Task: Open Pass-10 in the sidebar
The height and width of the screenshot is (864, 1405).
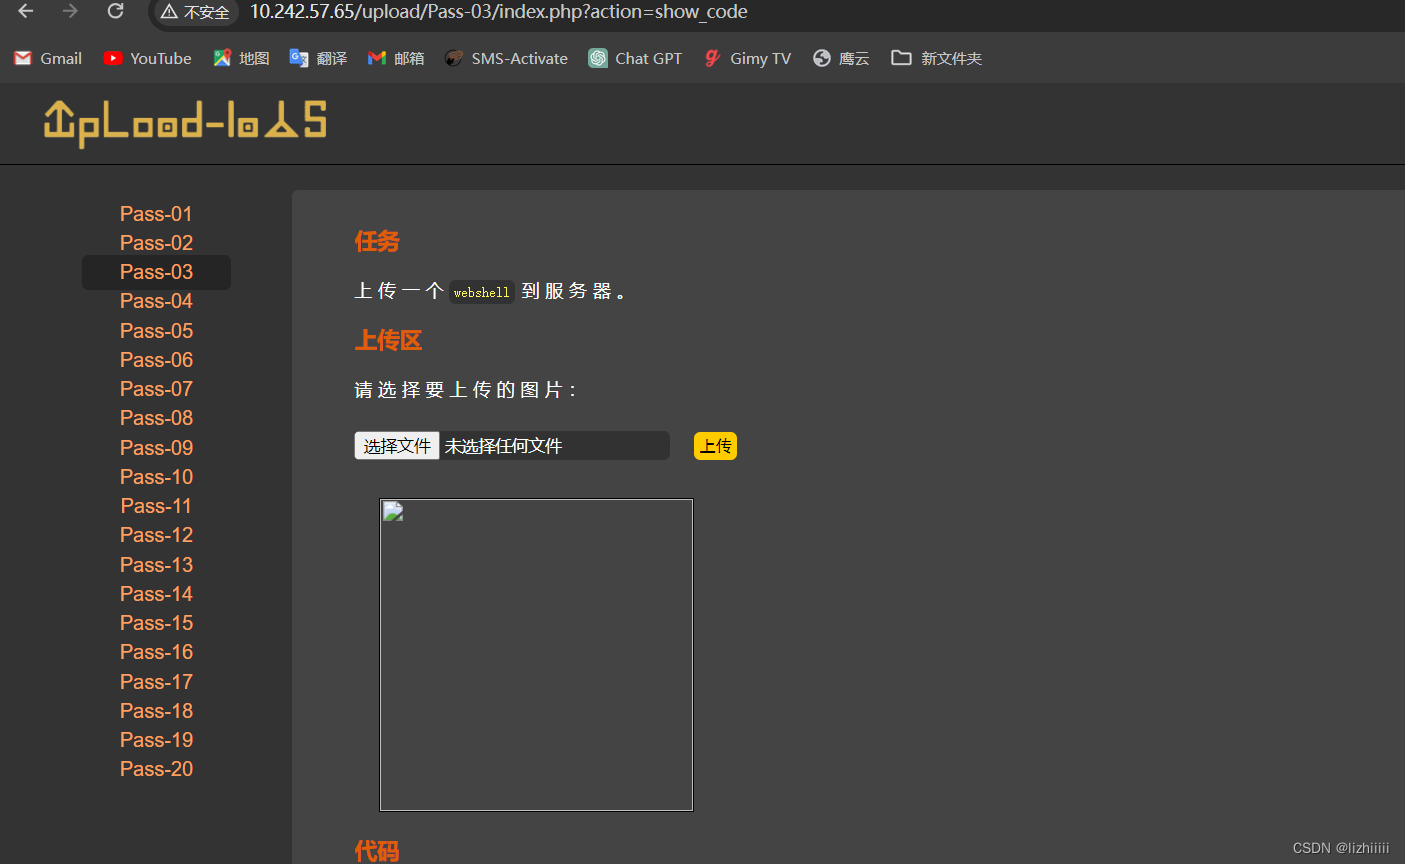Action: click(x=156, y=477)
